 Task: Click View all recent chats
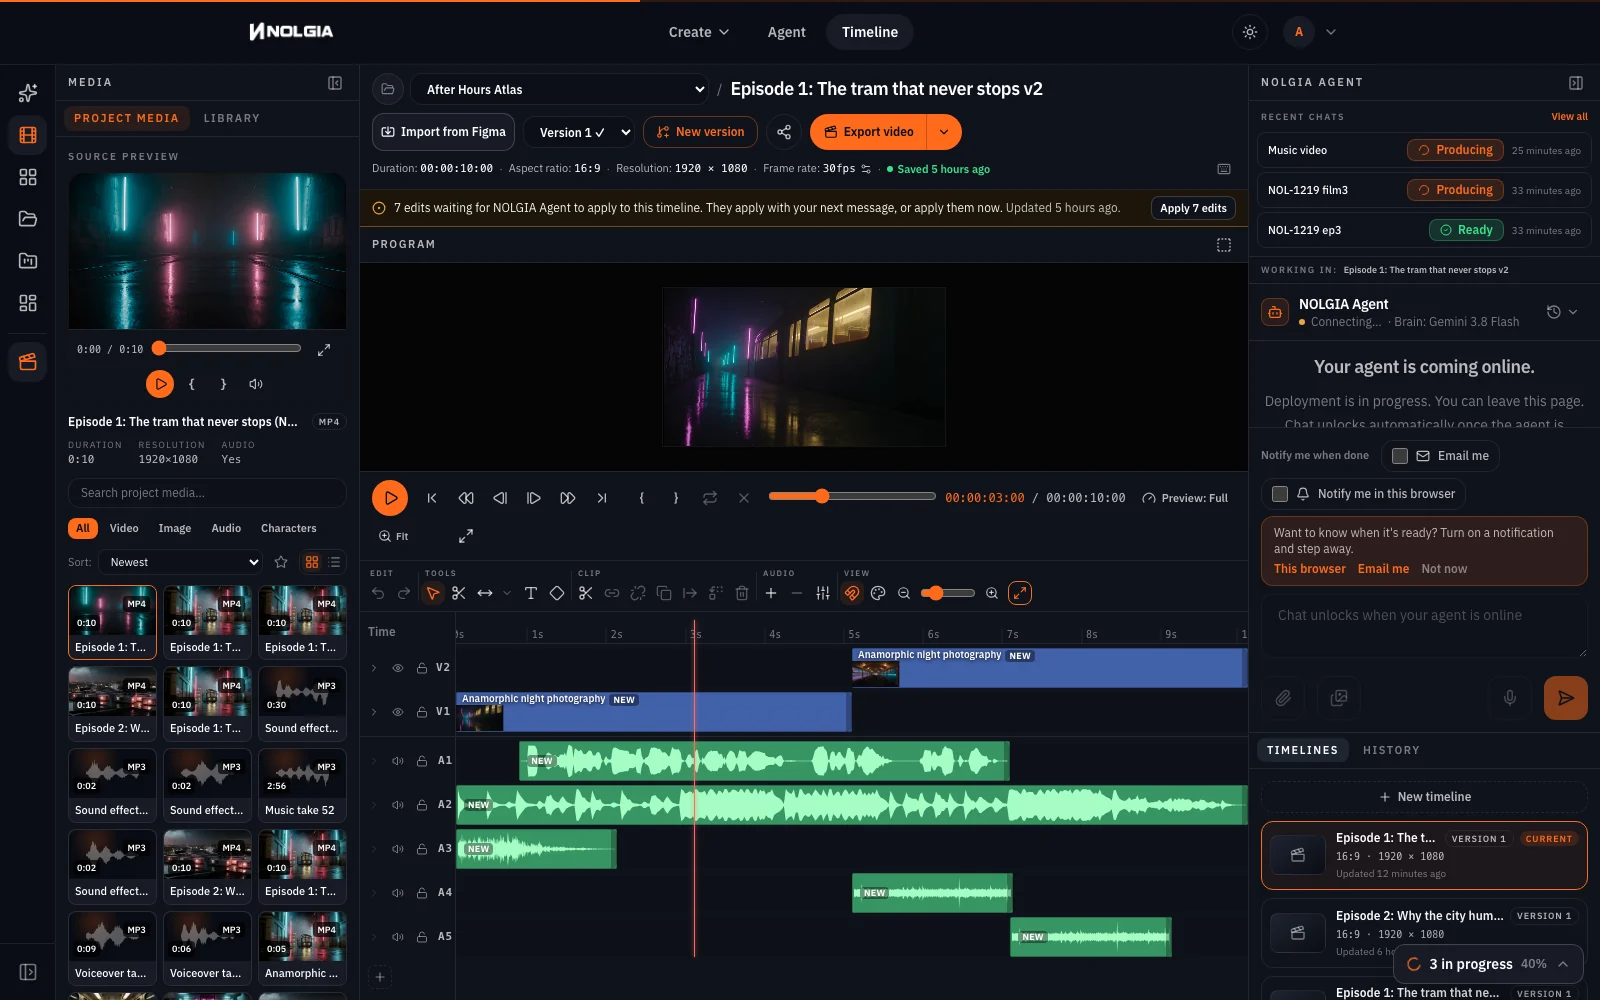[1569, 117]
